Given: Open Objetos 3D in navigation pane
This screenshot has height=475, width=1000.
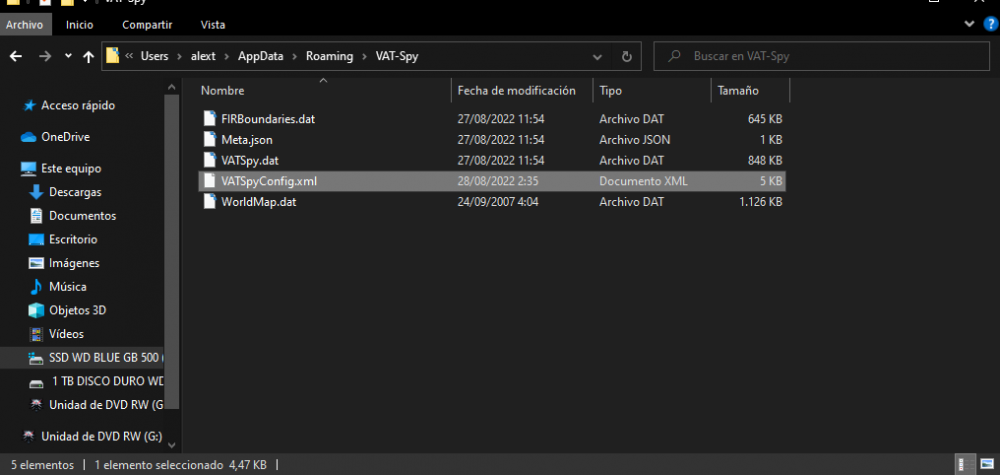Looking at the screenshot, I should click(x=77, y=310).
